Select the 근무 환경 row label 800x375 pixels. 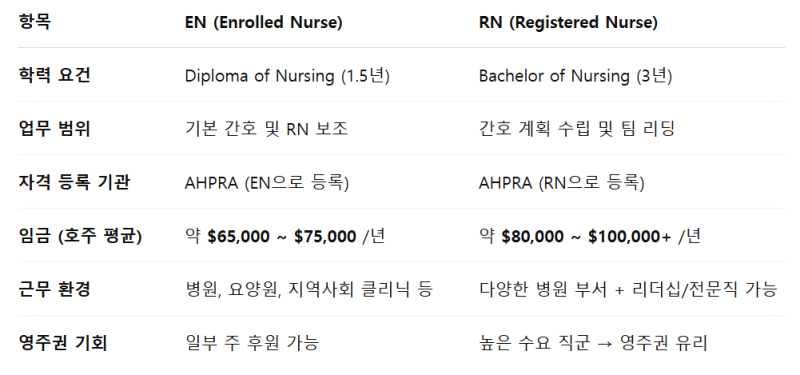(55, 289)
